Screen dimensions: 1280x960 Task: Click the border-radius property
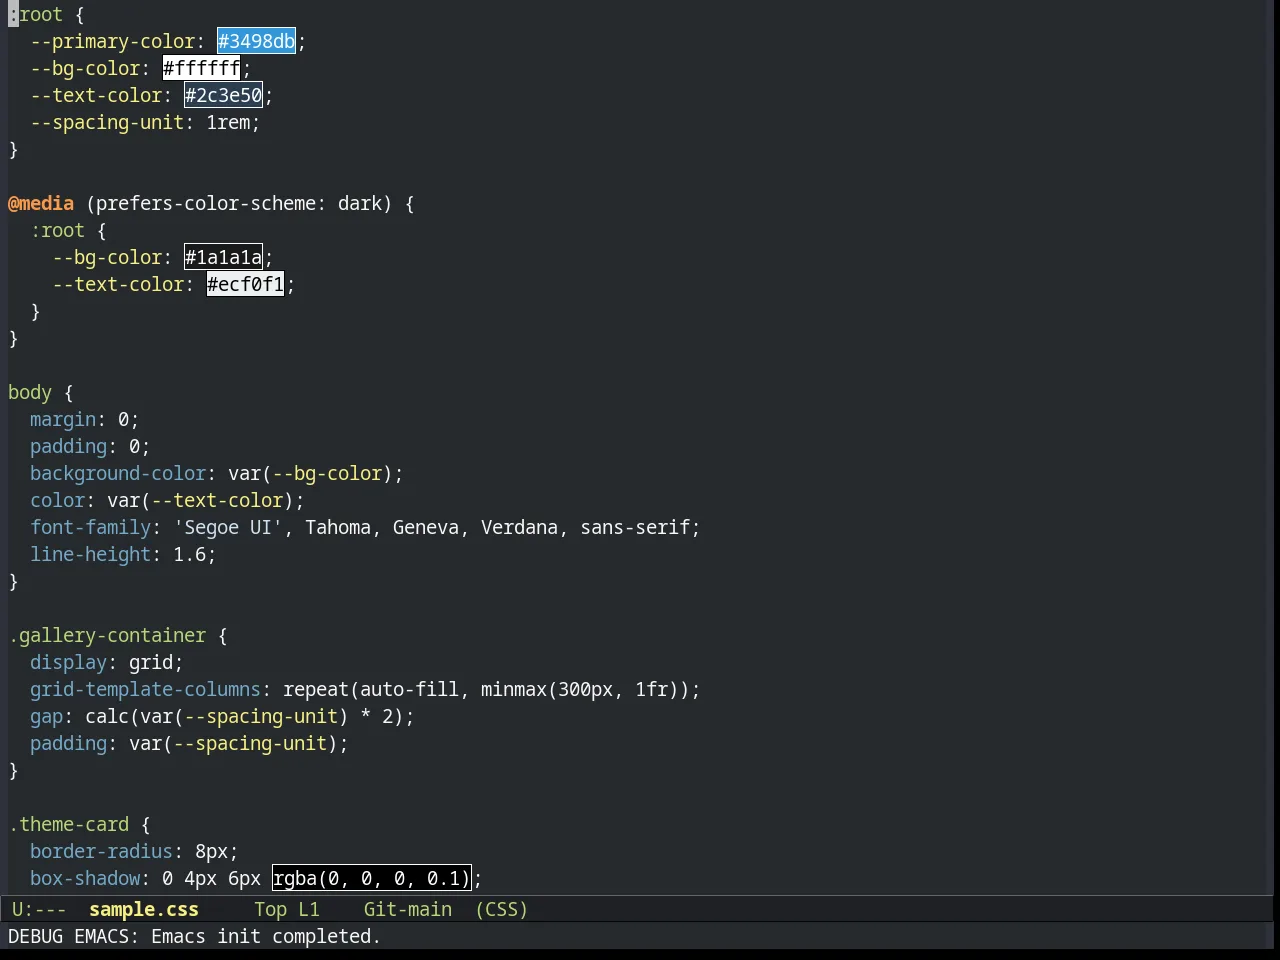(x=101, y=851)
